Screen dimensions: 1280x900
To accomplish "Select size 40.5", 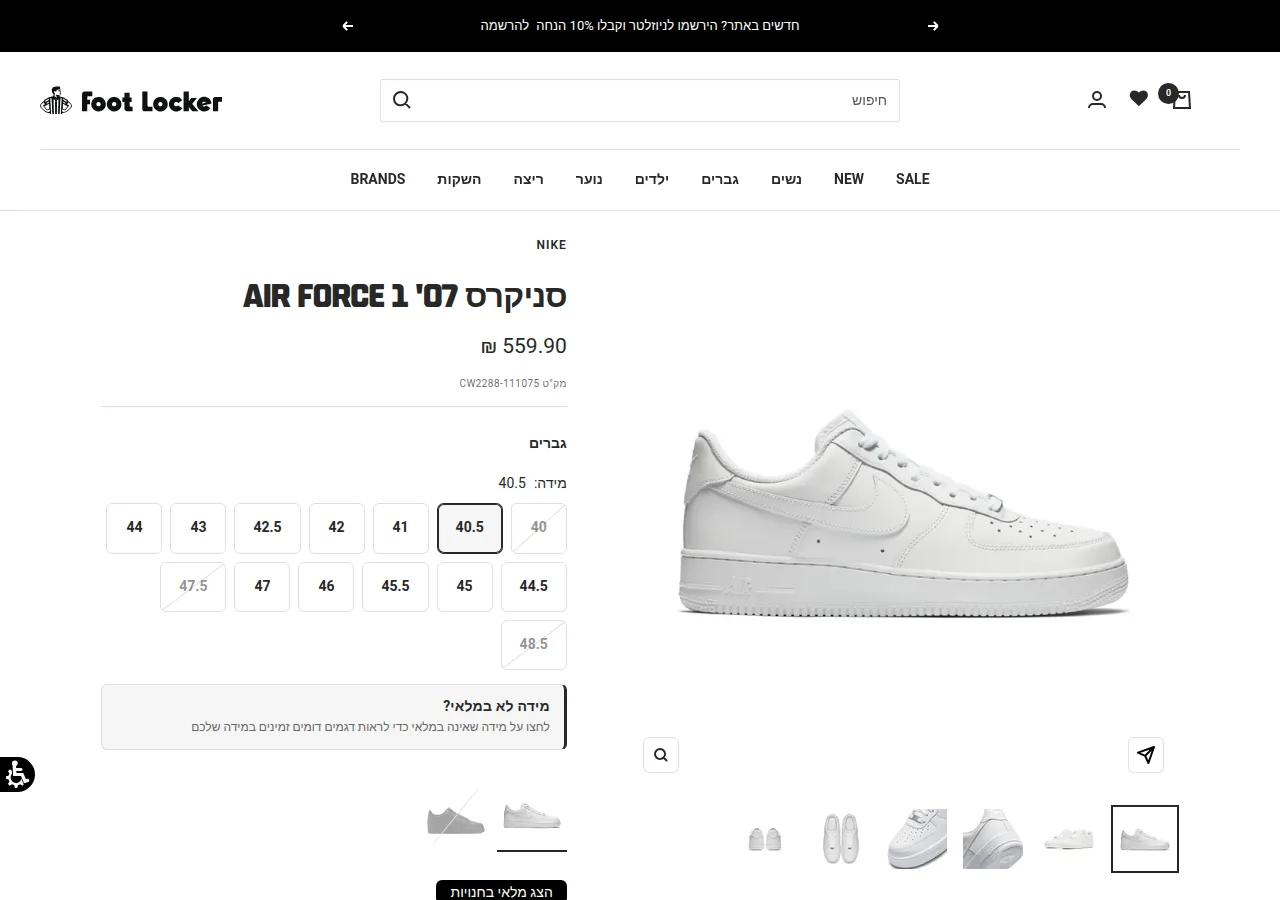I will (x=470, y=528).
